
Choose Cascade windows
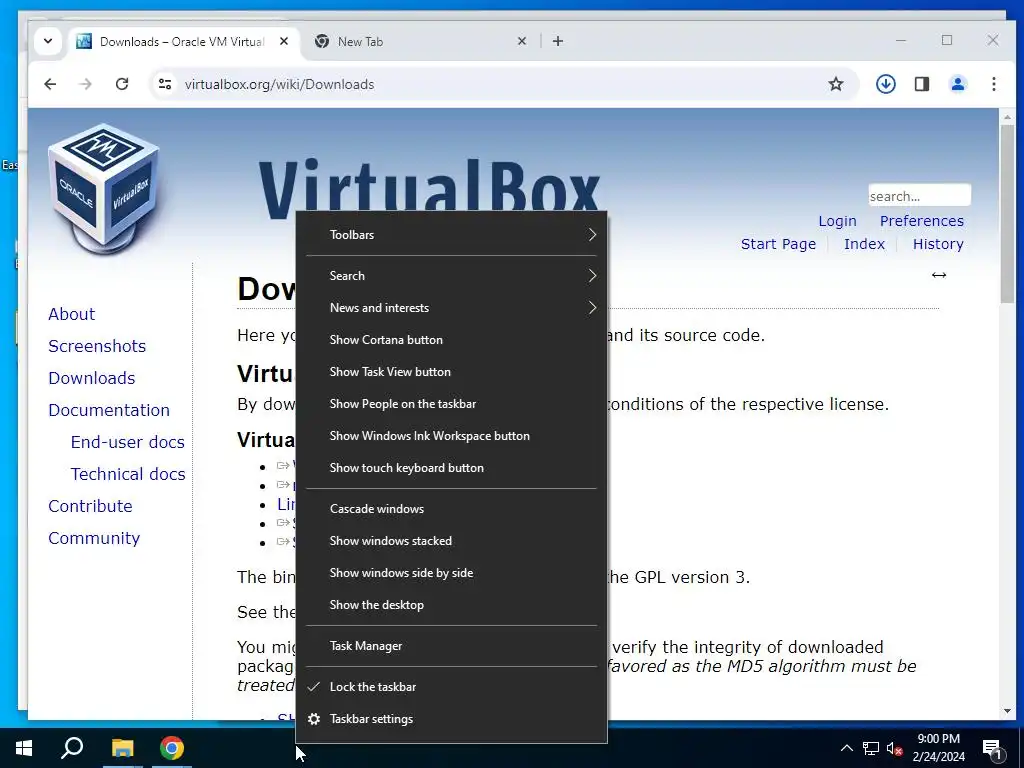[451, 509]
